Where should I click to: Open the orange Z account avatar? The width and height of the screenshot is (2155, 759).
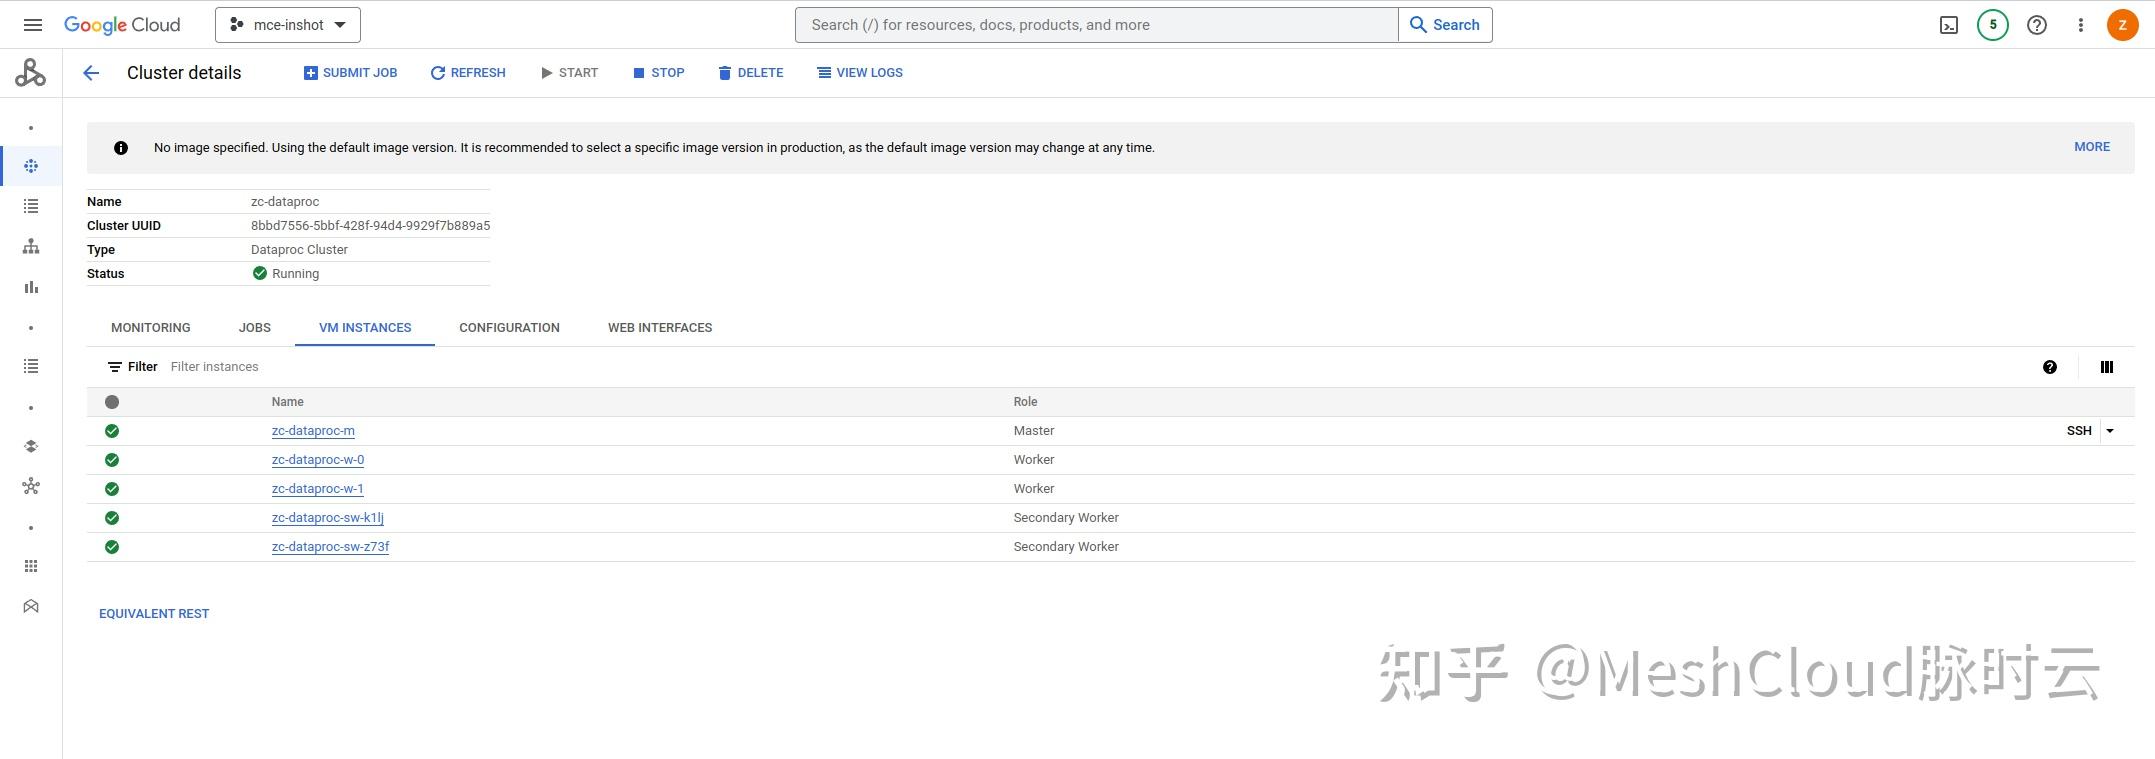click(2122, 25)
